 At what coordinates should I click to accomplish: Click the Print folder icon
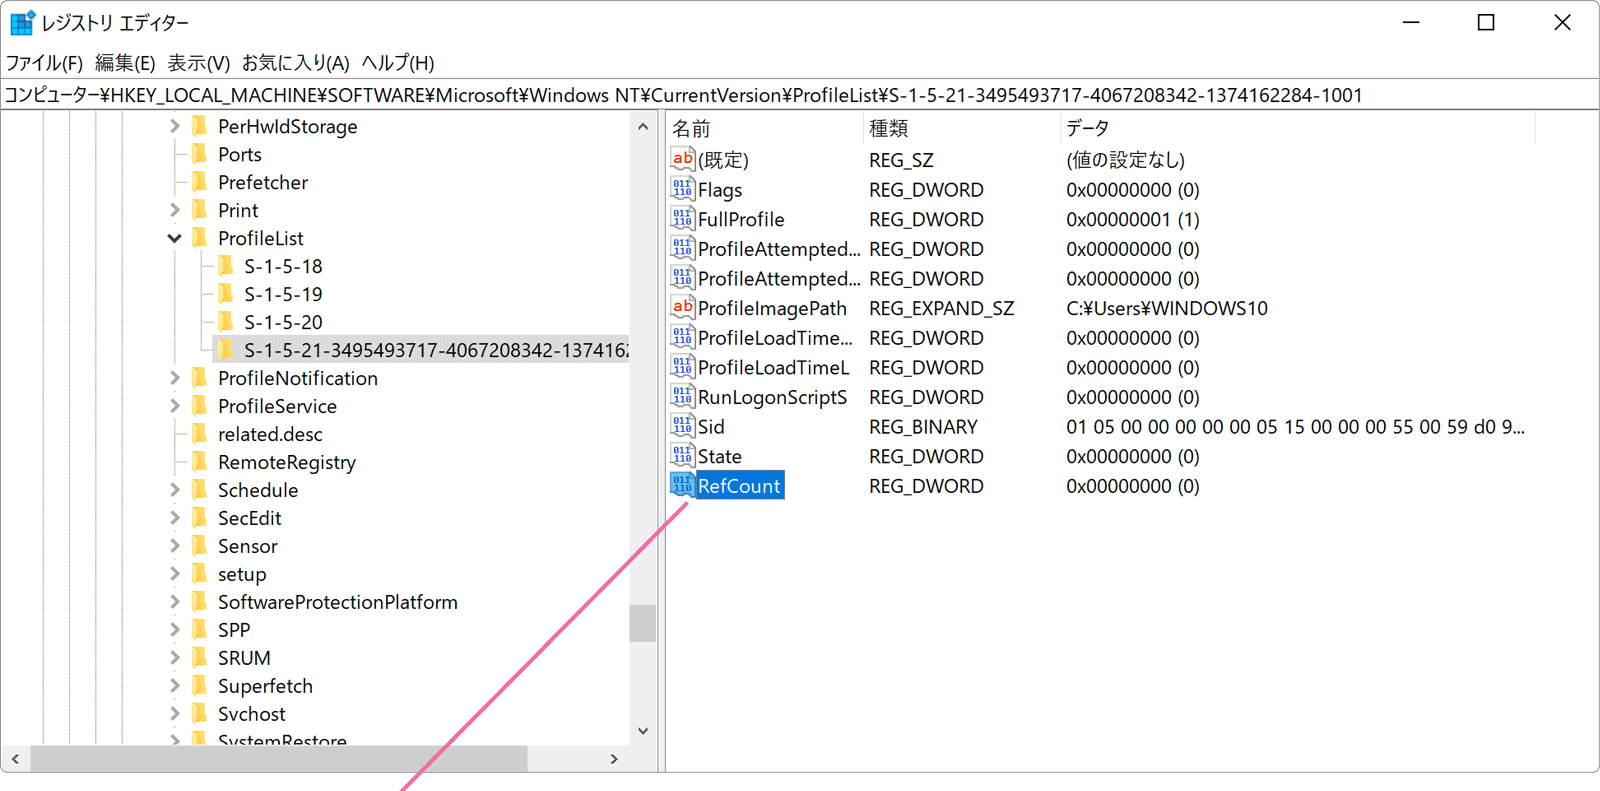tap(200, 210)
